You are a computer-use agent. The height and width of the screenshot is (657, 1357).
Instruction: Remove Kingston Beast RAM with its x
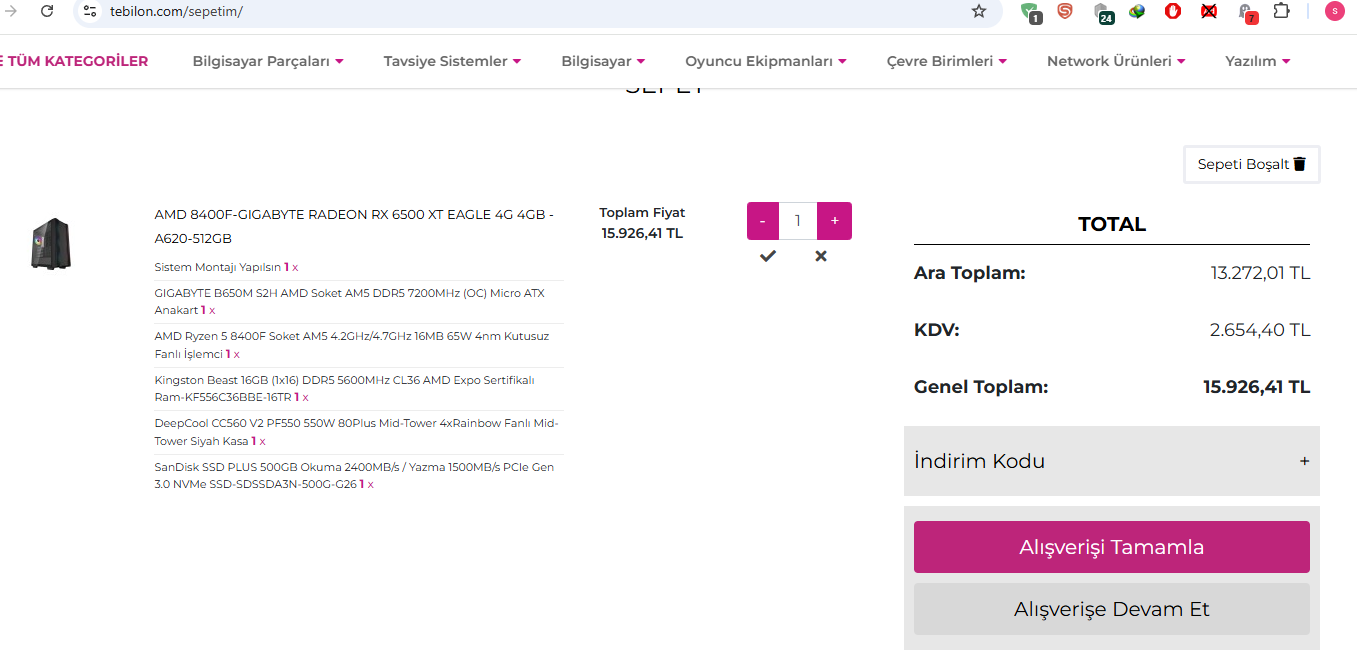coord(305,397)
